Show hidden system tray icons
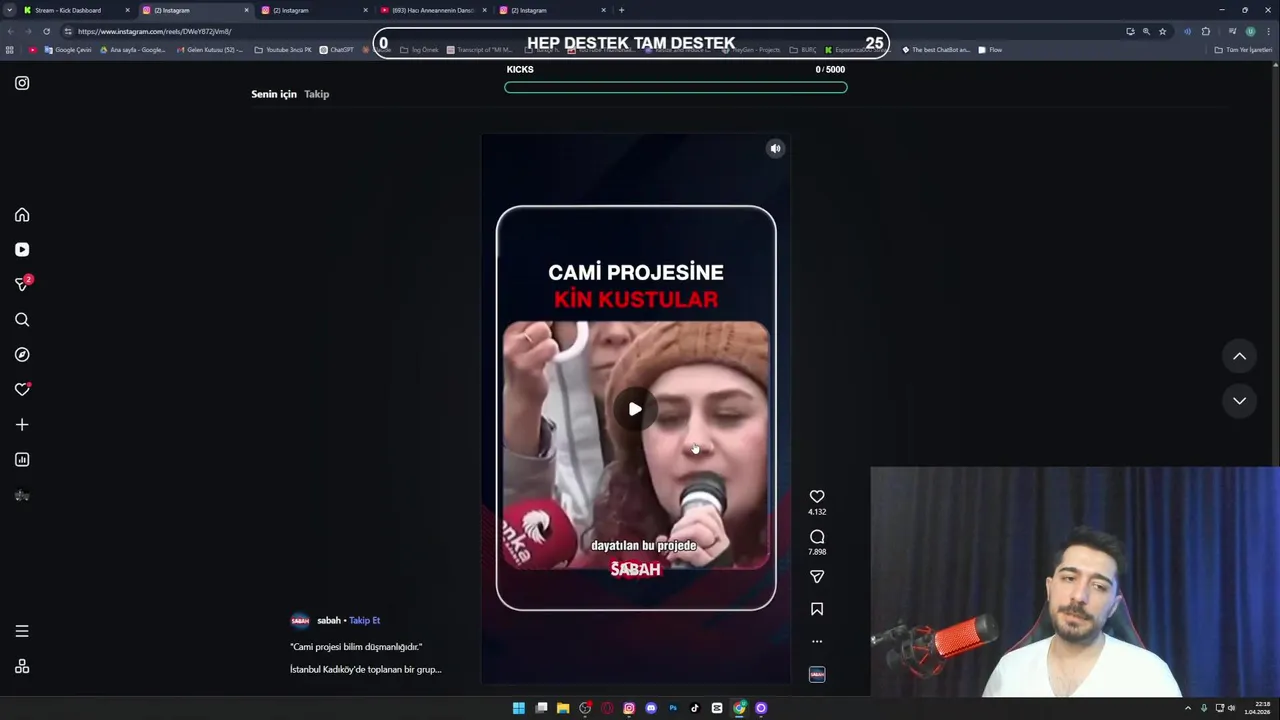This screenshot has width=1280, height=720. pos(1188,708)
